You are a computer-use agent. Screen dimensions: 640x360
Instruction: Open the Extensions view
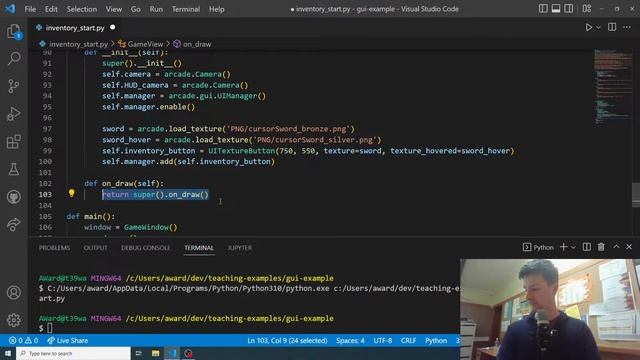tap(13, 142)
